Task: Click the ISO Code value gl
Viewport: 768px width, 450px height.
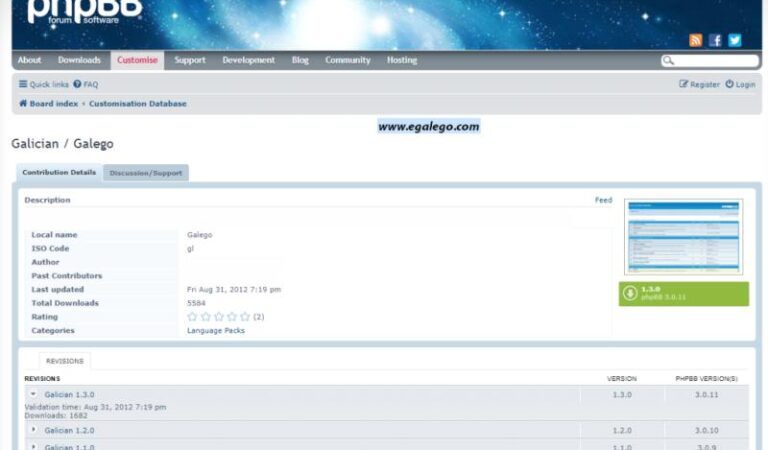Action: 191,248
